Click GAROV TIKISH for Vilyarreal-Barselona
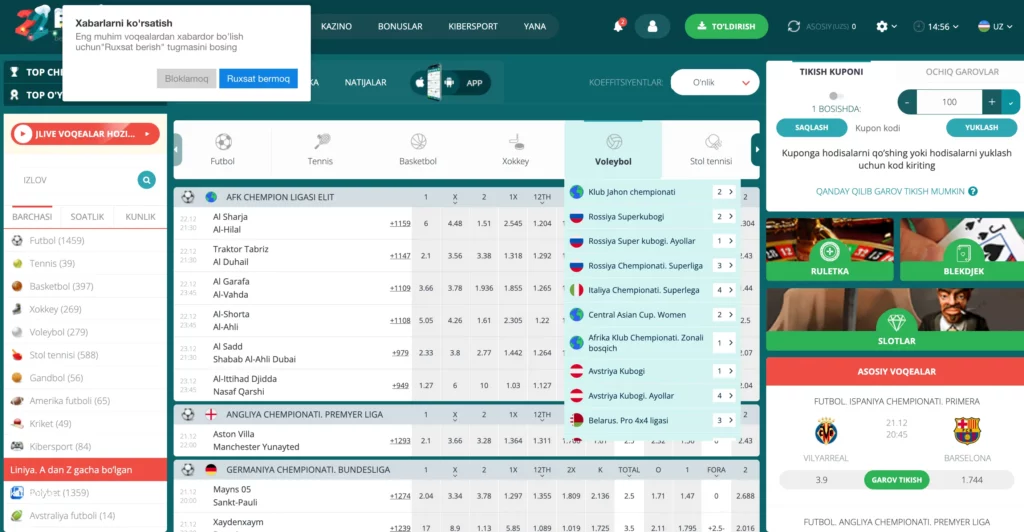Screen dimensions: 1024x532 [x=896, y=480]
